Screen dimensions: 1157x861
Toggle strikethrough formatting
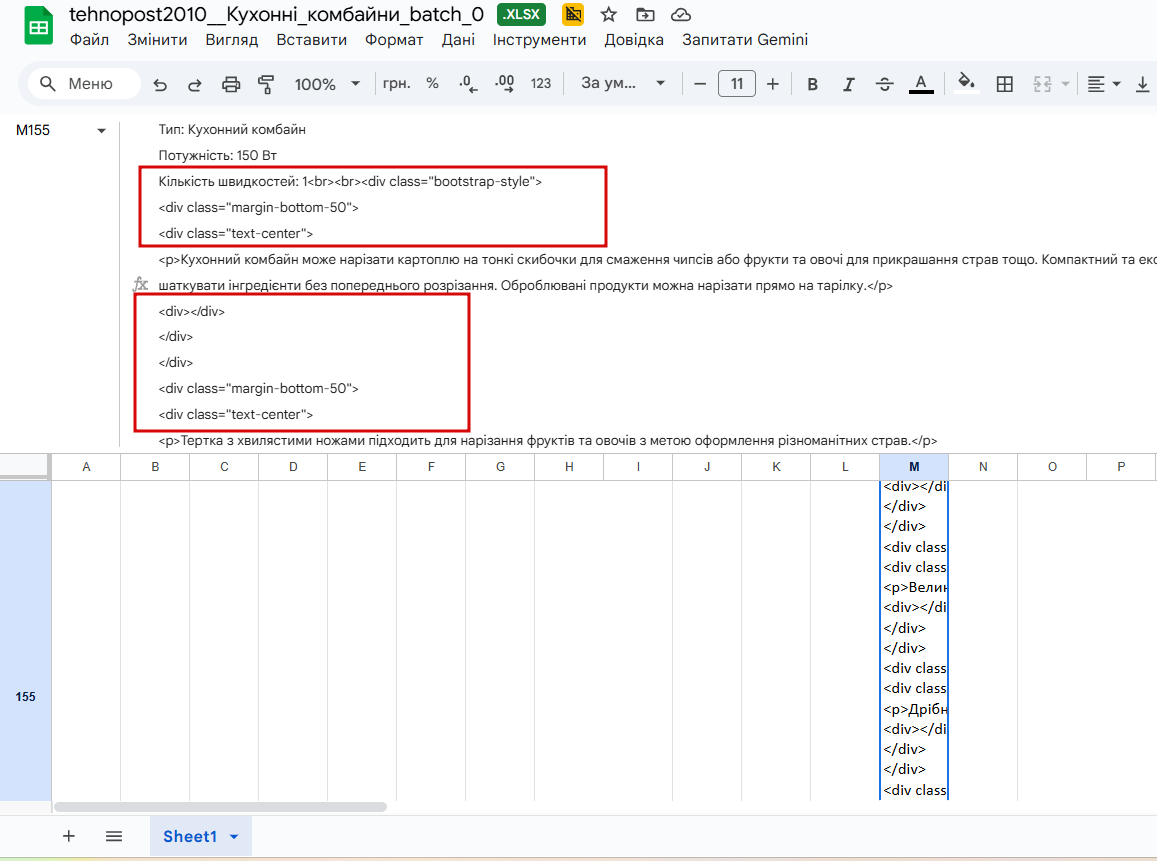885,84
